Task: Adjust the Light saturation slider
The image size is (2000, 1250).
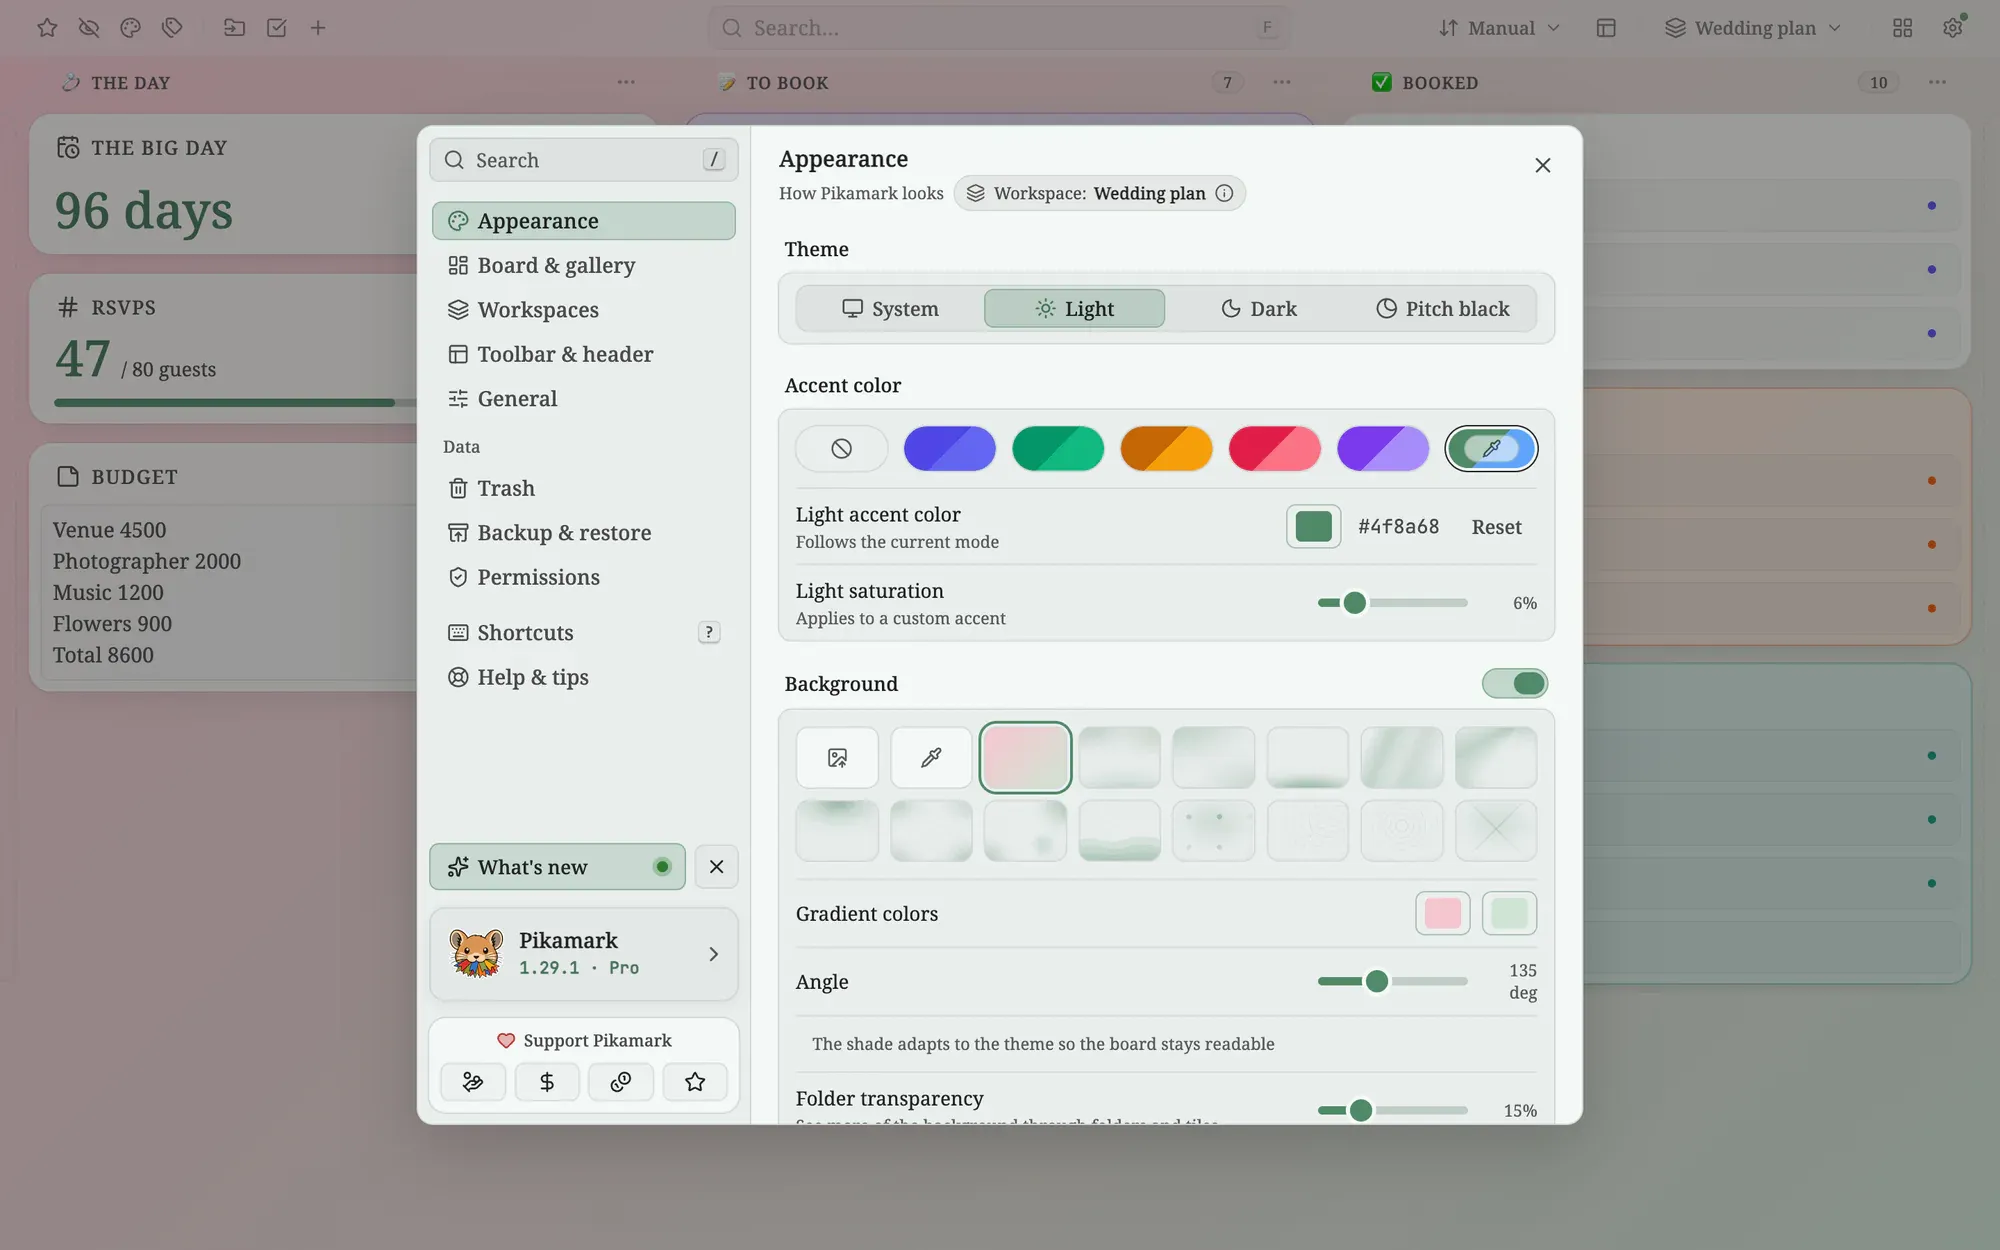Action: click(1392, 603)
